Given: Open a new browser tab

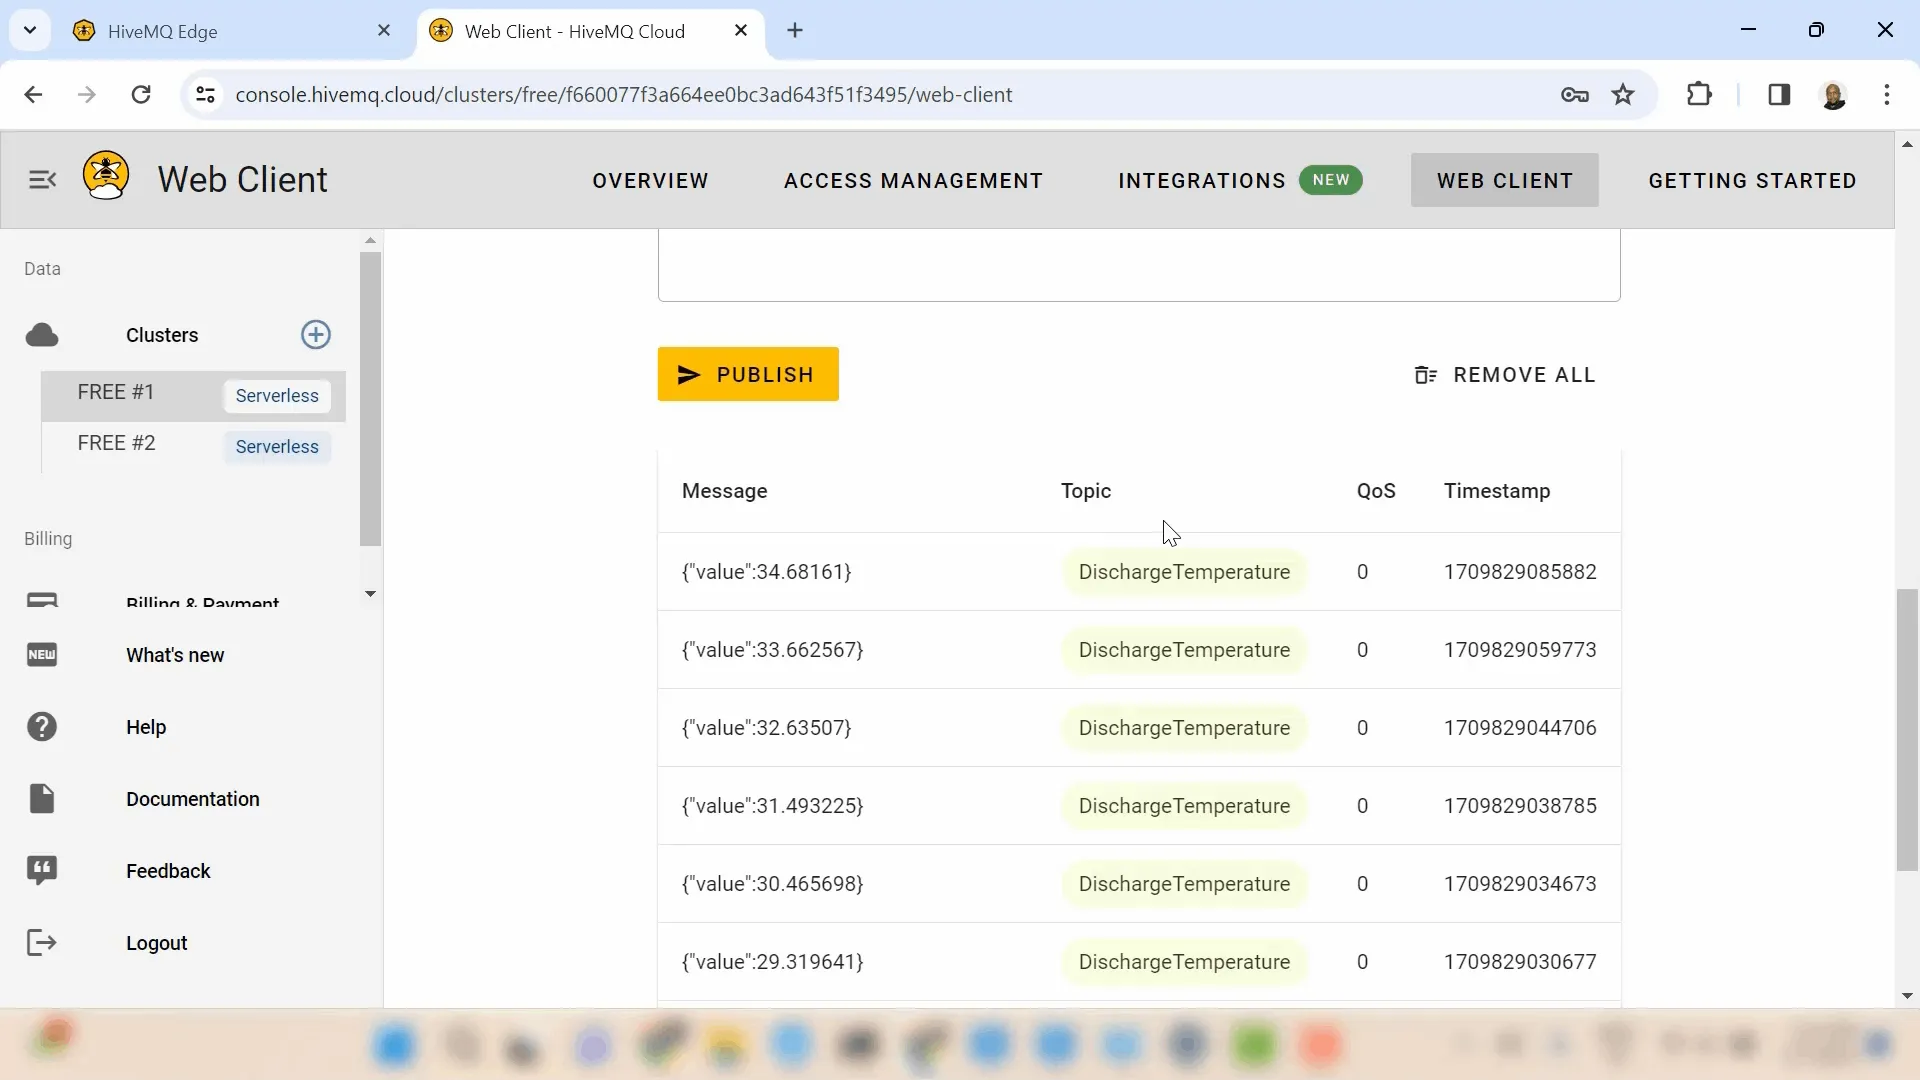Looking at the screenshot, I should click(x=795, y=31).
